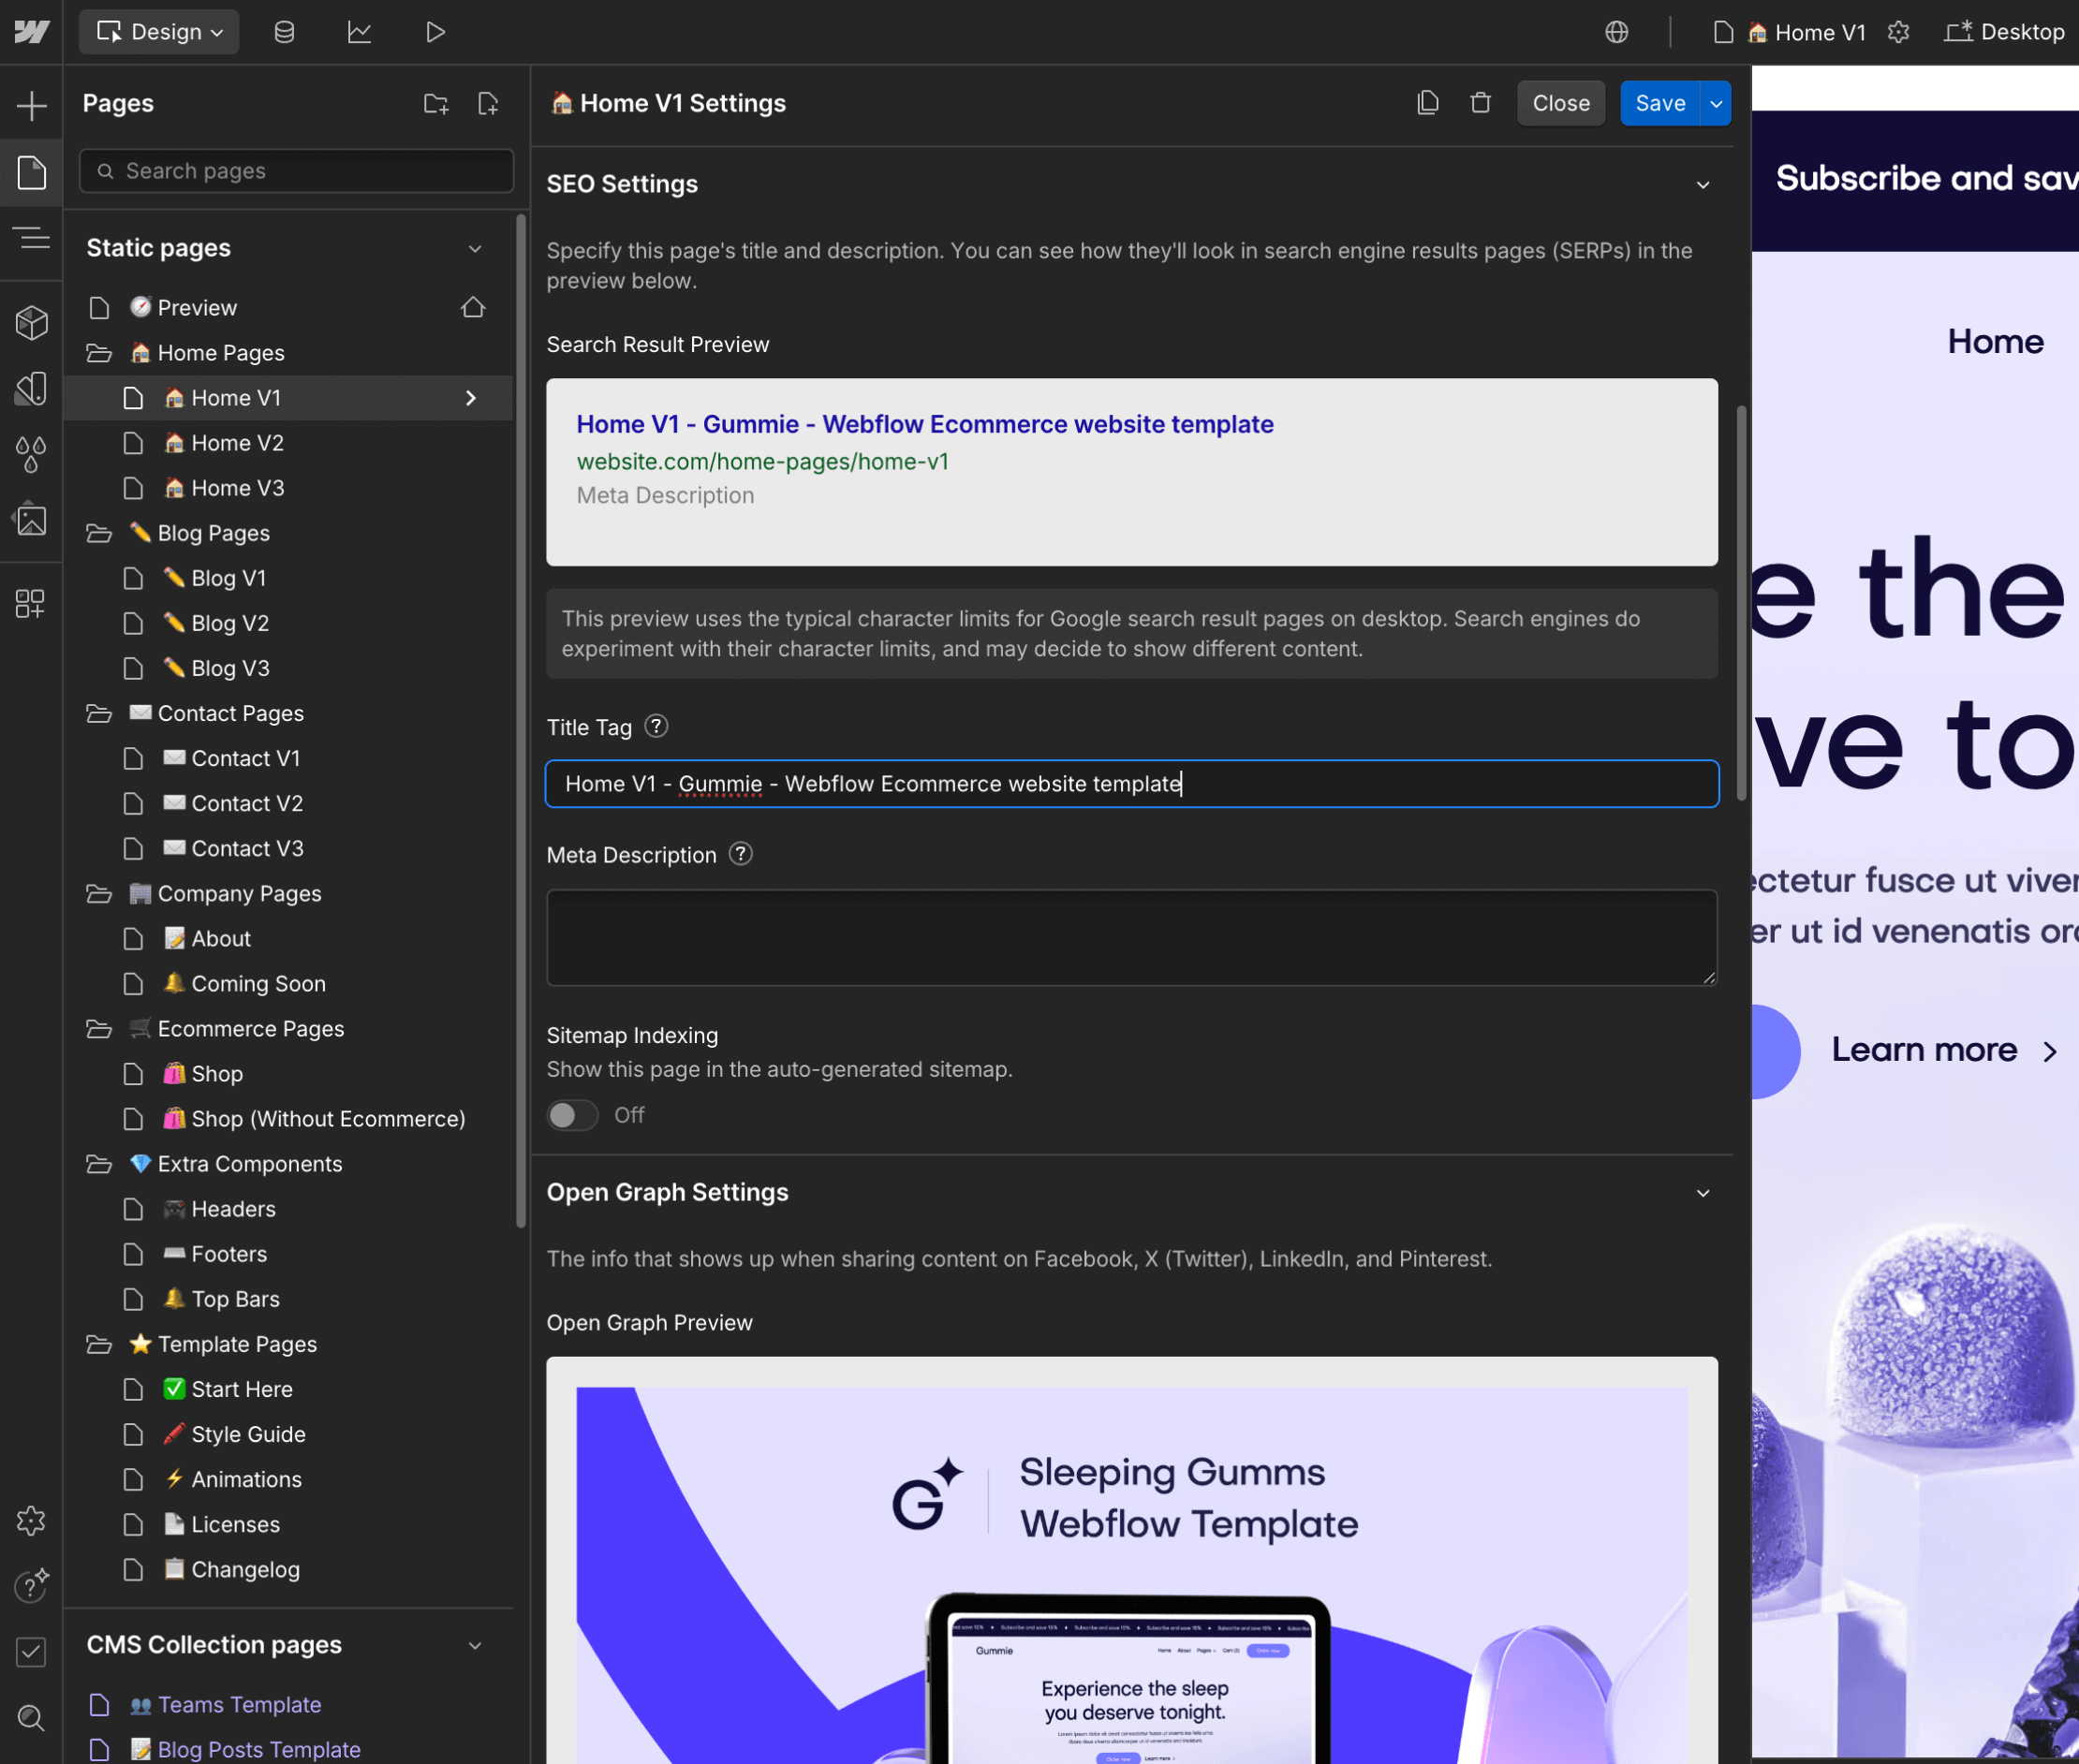This screenshot has height=1764, width=2079.
Task: Collapse the Open Graph Settings section
Action: pyautogui.click(x=1702, y=1192)
